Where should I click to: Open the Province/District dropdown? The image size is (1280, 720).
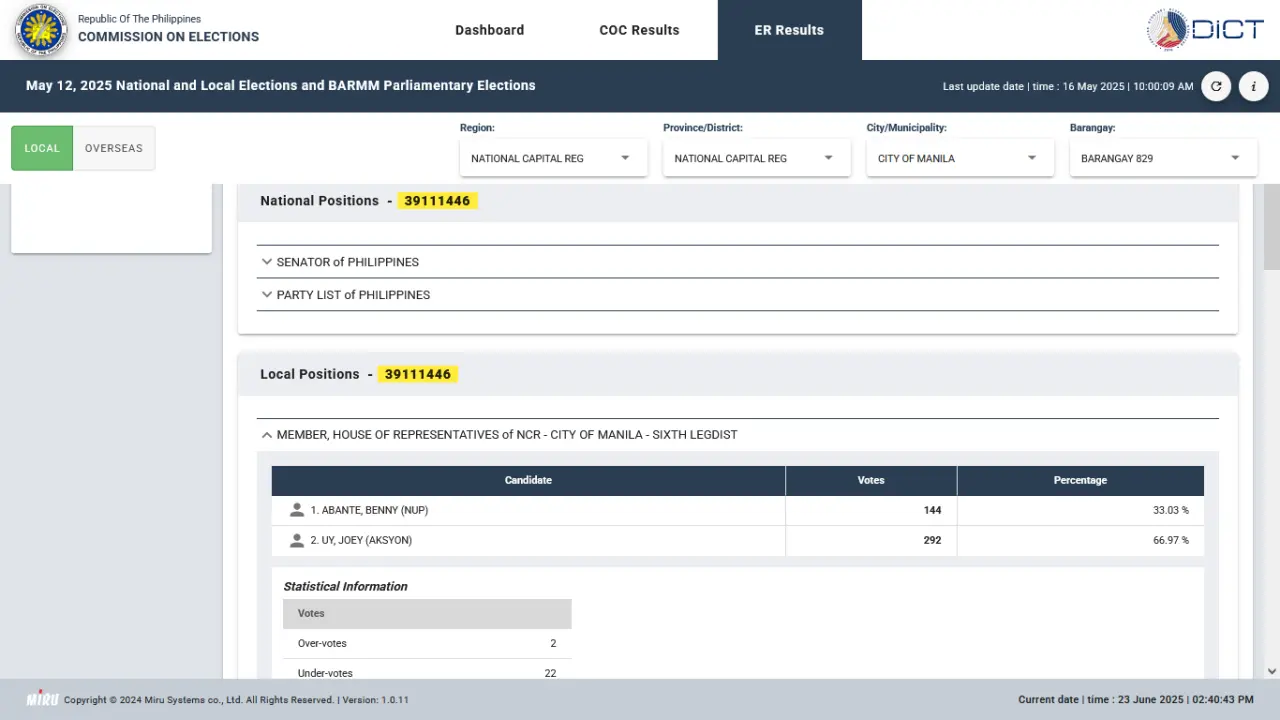(x=757, y=158)
